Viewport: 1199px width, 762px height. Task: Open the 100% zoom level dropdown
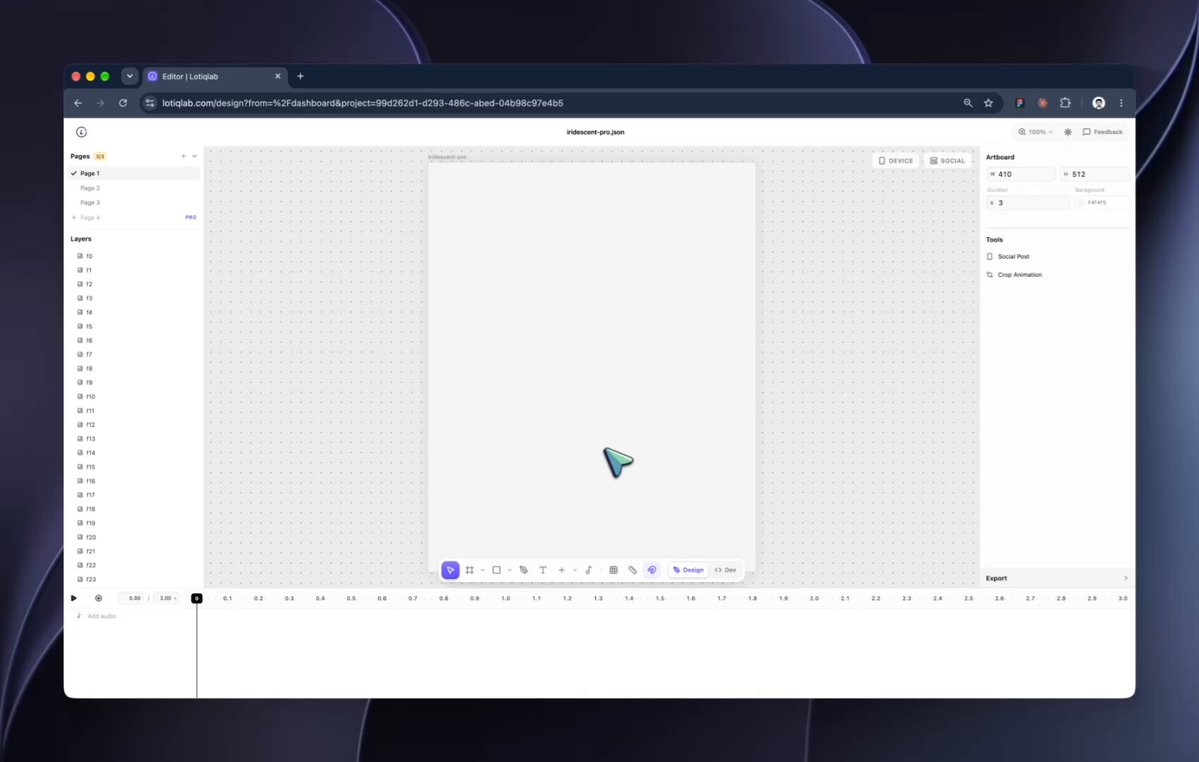coord(1035,132)
